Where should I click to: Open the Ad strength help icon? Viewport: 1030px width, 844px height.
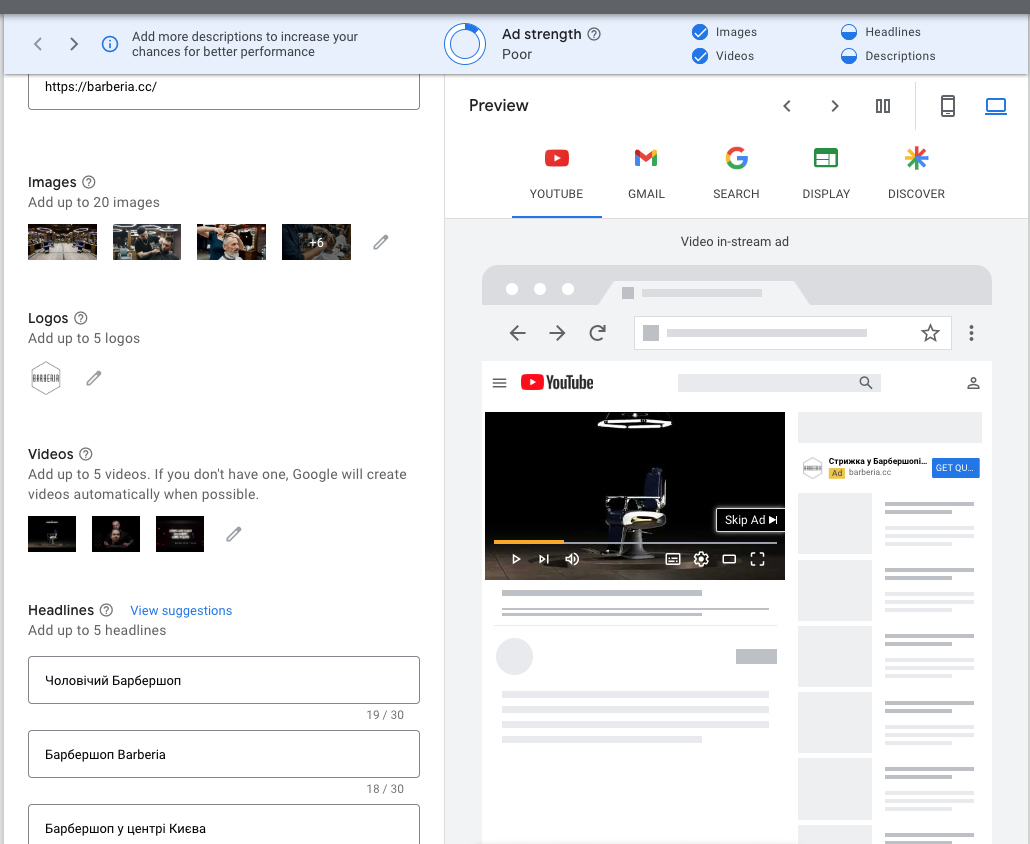(594, 34)
